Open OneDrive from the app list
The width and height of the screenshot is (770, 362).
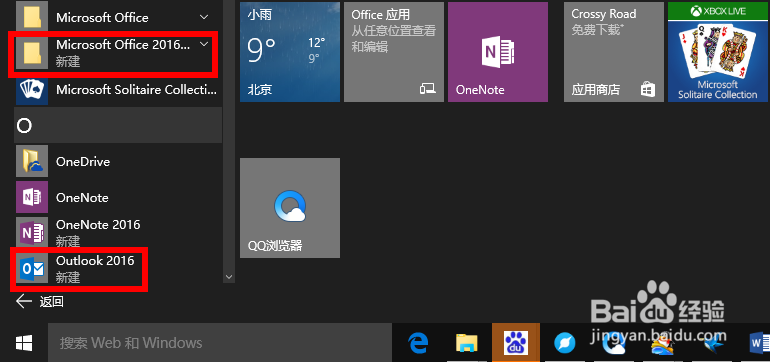(118, 161)
